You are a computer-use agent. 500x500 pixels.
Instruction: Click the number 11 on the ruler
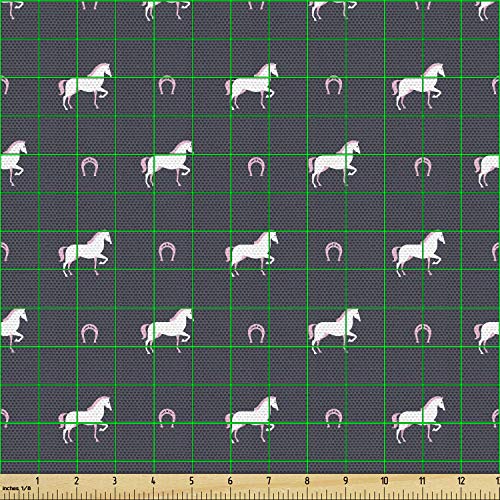point(422,481)
